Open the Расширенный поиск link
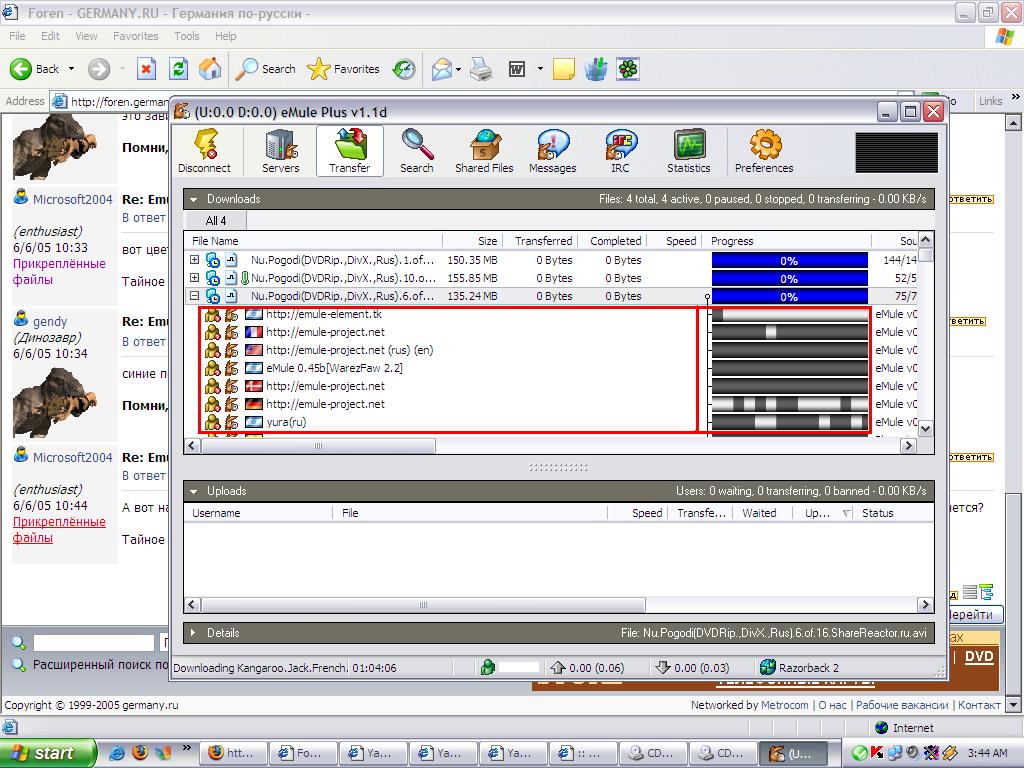 coord(100,665)
